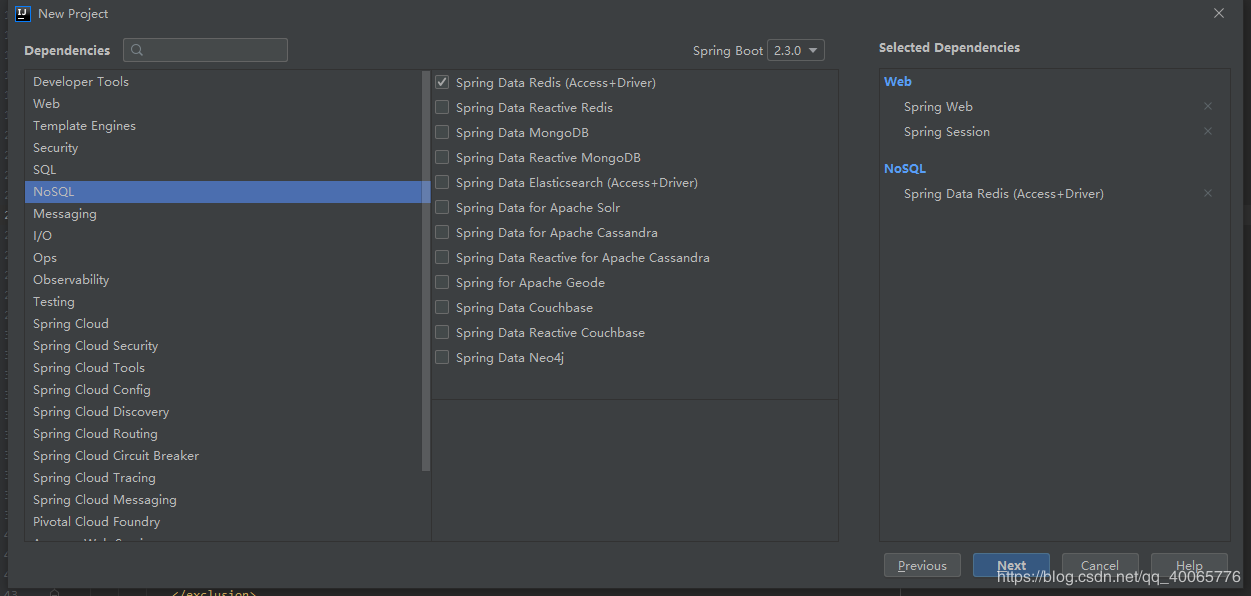The width and height of the screenshot is (1251, 596).
Task: Uncheck Spring Data Redis (Access+Driver) checkbox
Action: point(442,83)
